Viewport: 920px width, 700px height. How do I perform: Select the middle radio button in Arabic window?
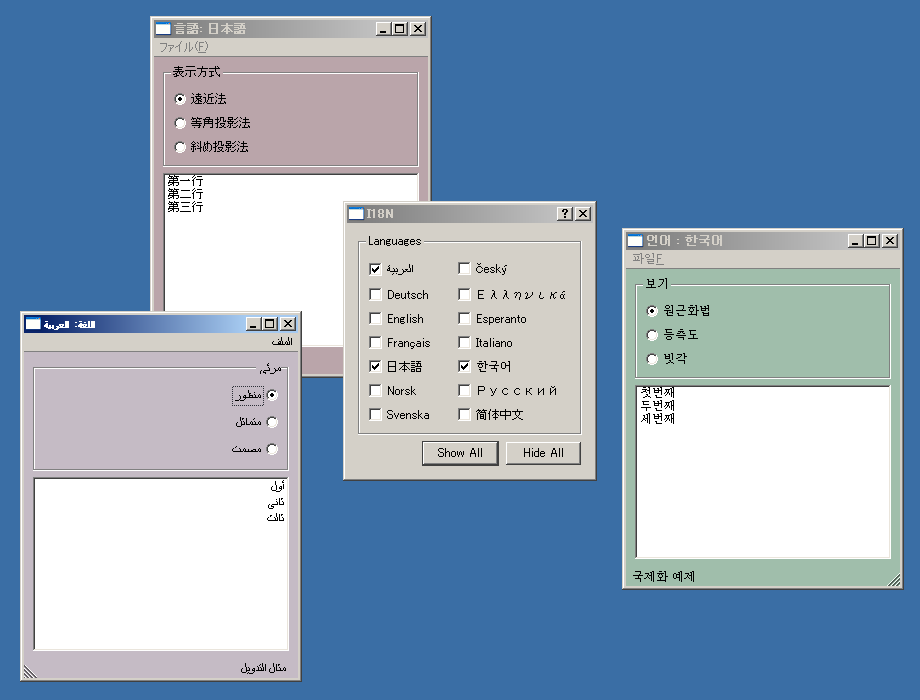tap(272, 423)
